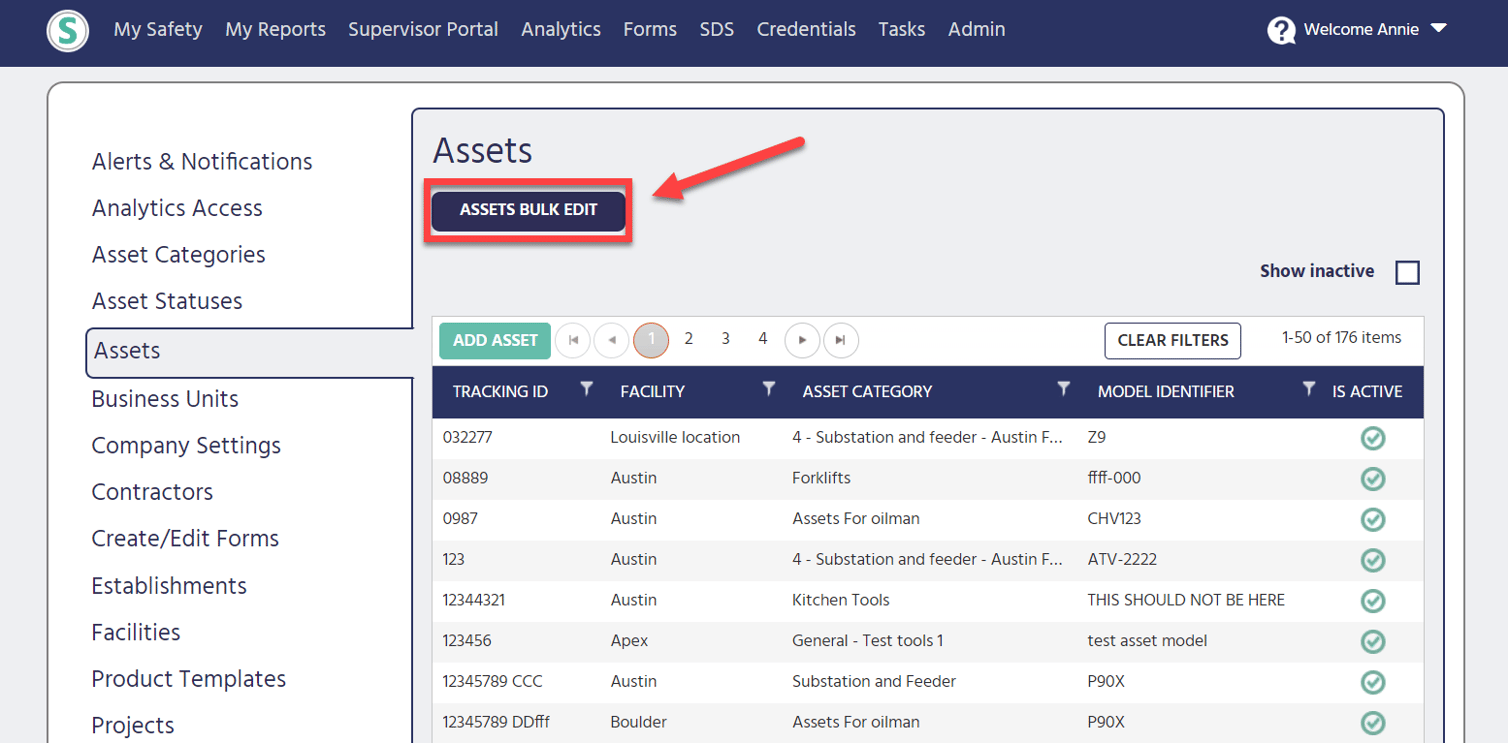Expand the Welcome Annie dropdown arrow
Image resolution: width=1508 pixels, height=743 pixels.
tap(1439, 28)
